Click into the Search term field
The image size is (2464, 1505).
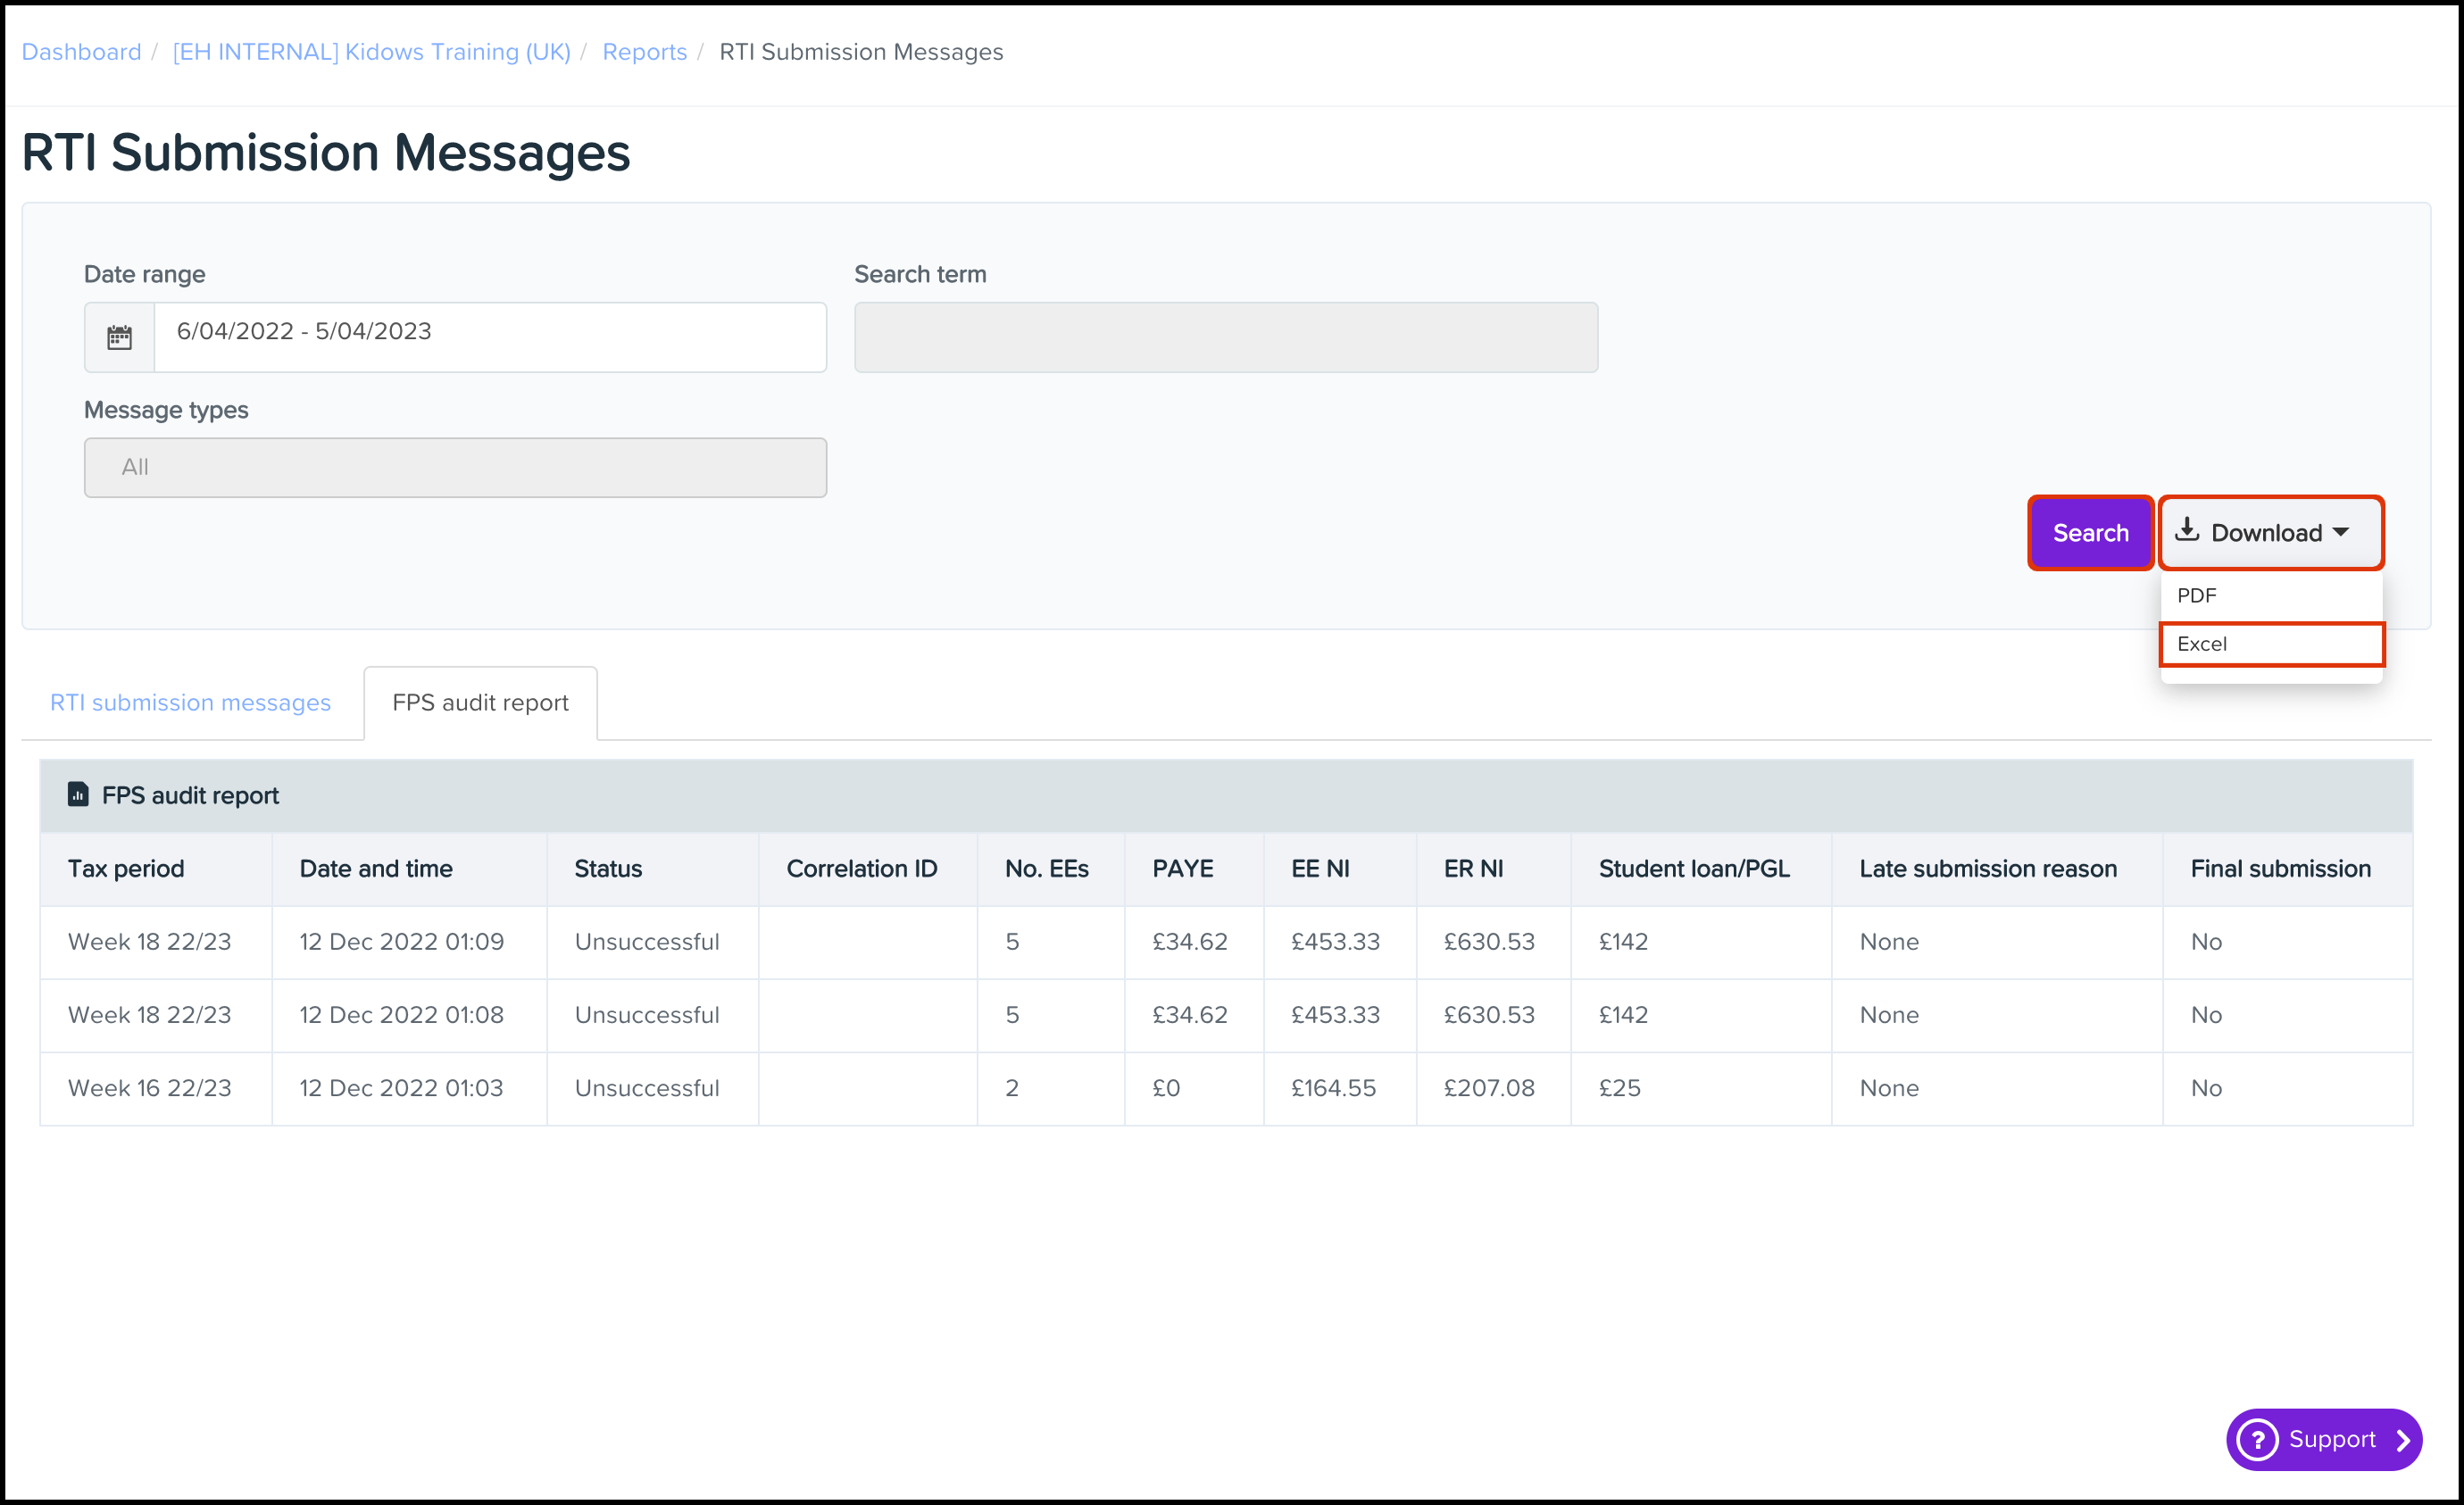(x=1225, y=338)
